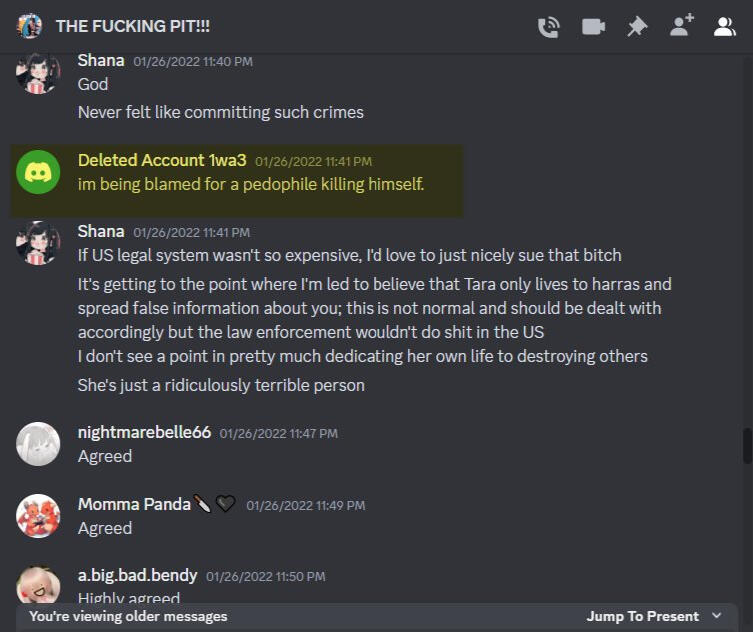
Task: Click the a.big.bad.bendy username
Action: (x=137, y=575)
